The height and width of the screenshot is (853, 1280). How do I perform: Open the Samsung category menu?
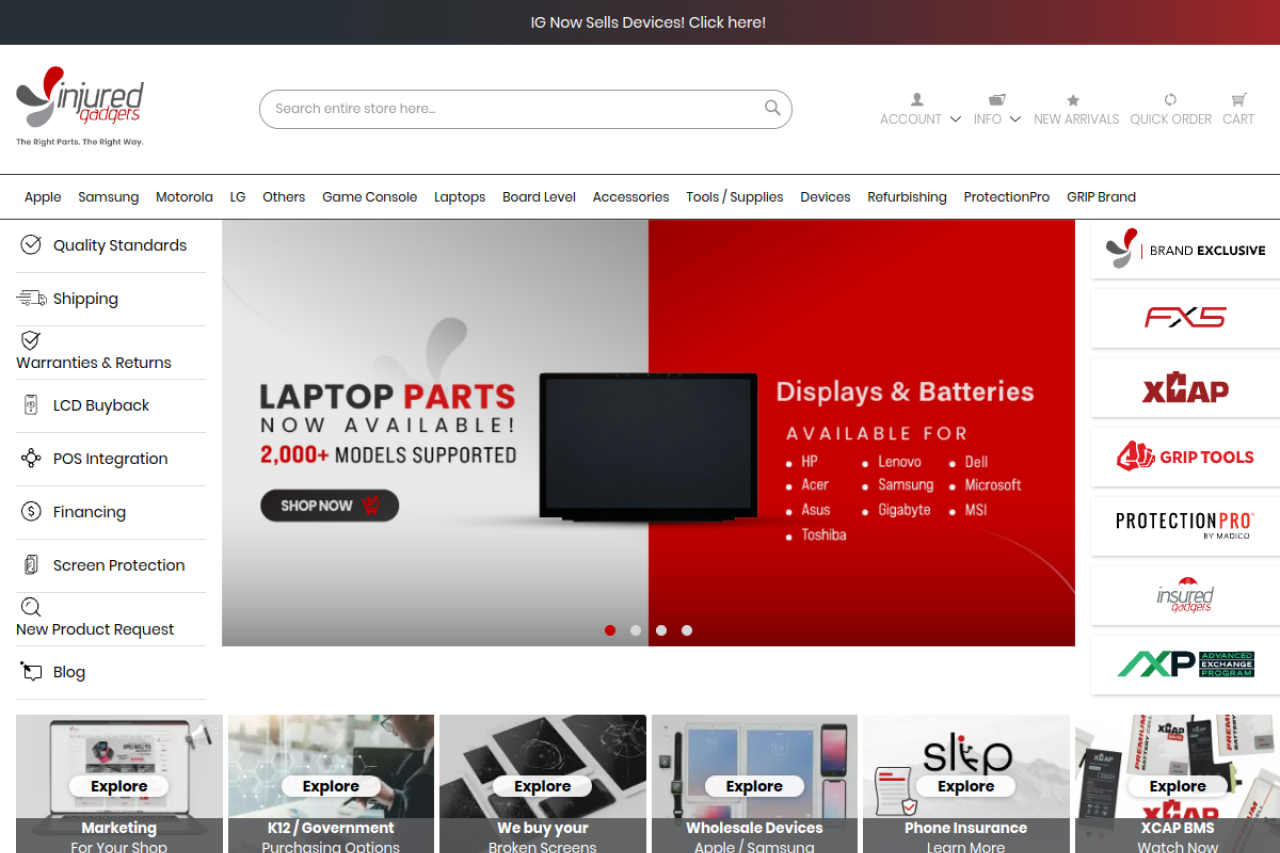pyautogui.click(x=109, y=197)
